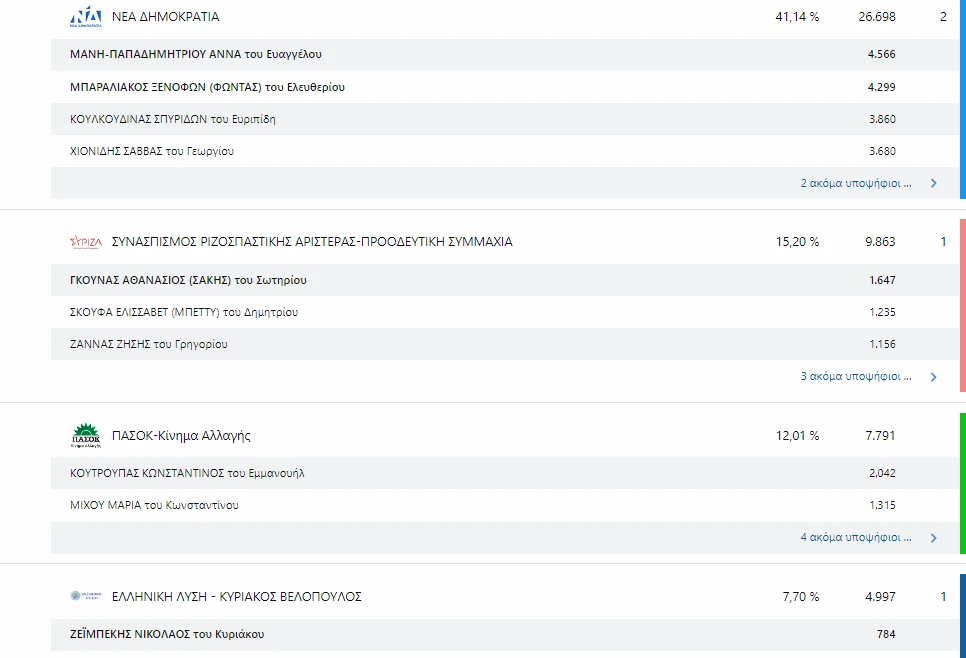The height and width of the screenshot is (658, 966).
Task: Click candidate ΖΕΪΜΠΕΚΗΣ ΝΙΚΟΛΑΟΣ row
Action: click(x=167, y=634)
